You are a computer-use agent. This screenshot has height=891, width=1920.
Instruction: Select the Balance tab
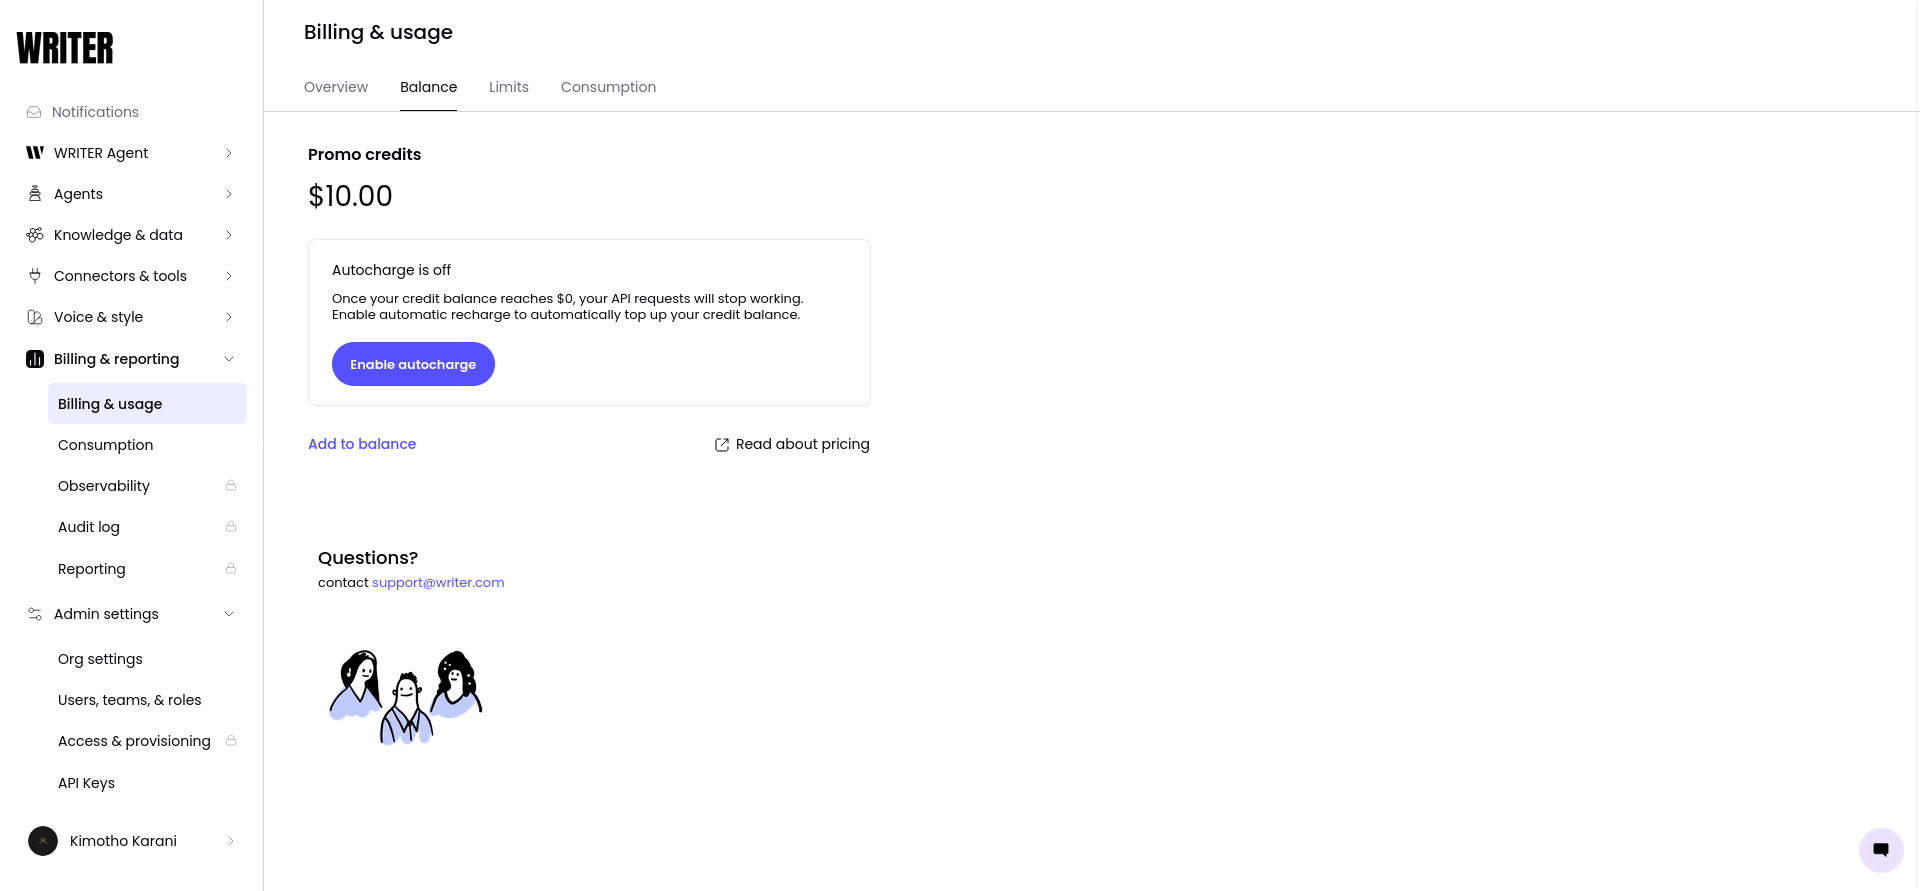428,87
